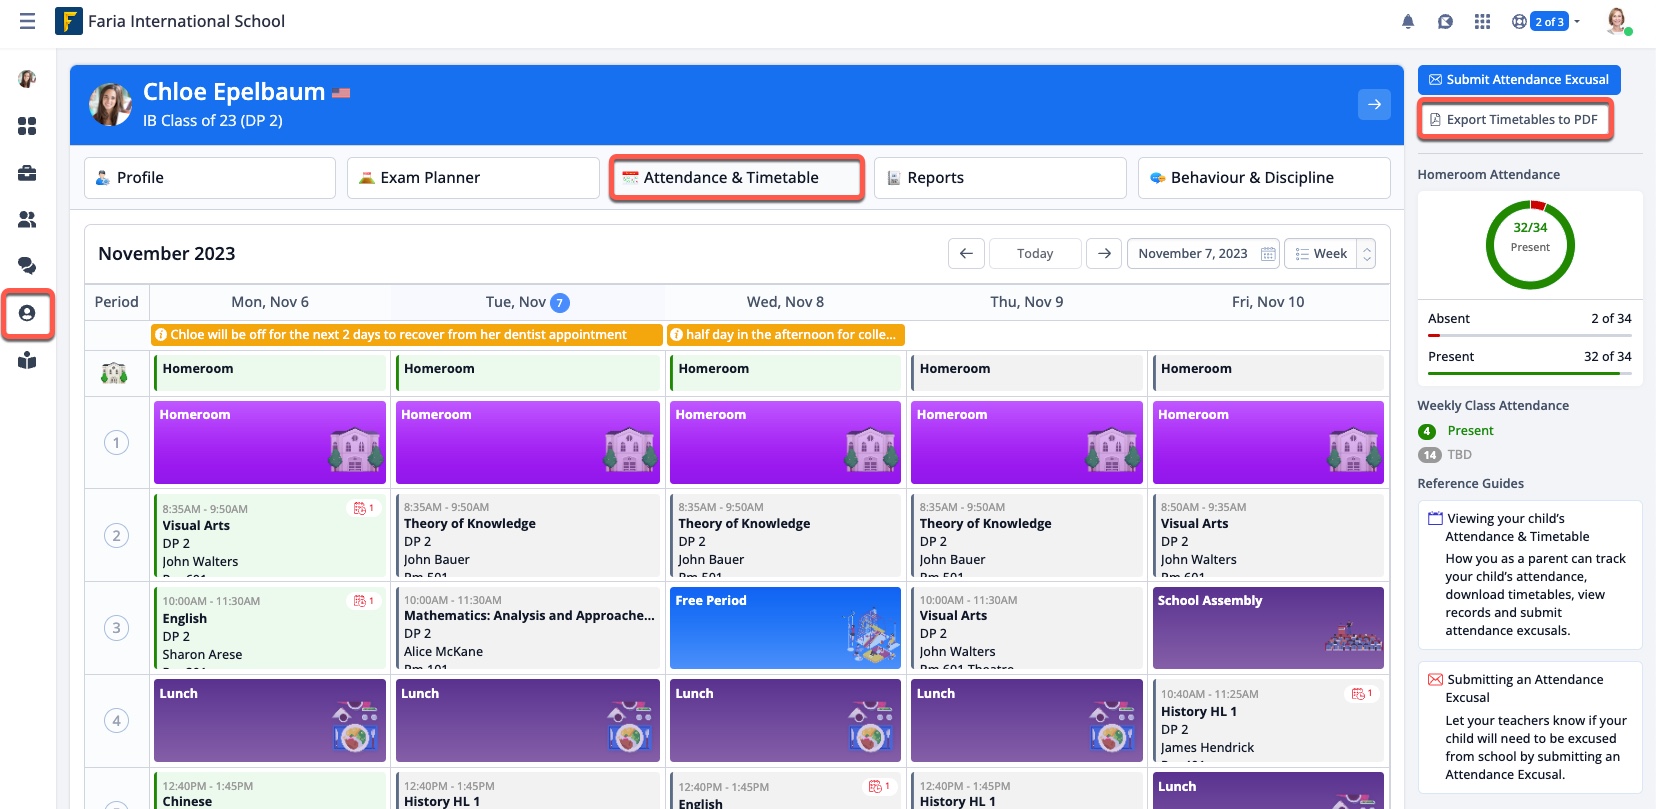
Task: Click the notifications bell icon
Action: pyautogui.click(x=1408, y=21)
